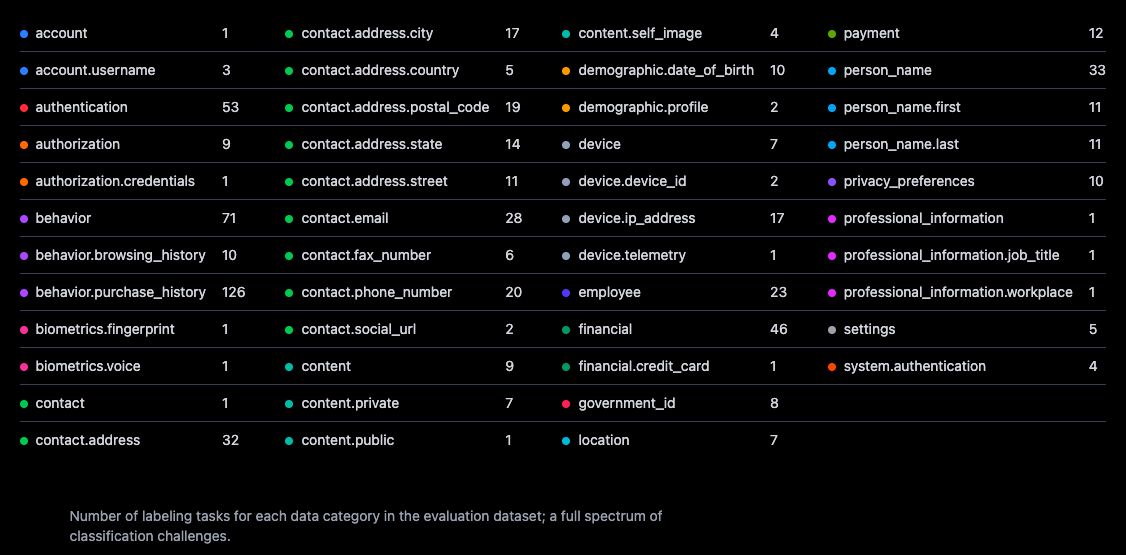Viewport: 1126px width, 555px height.
Task: Click the 'contact.address.postal_code' label
Action: [395, 107]
